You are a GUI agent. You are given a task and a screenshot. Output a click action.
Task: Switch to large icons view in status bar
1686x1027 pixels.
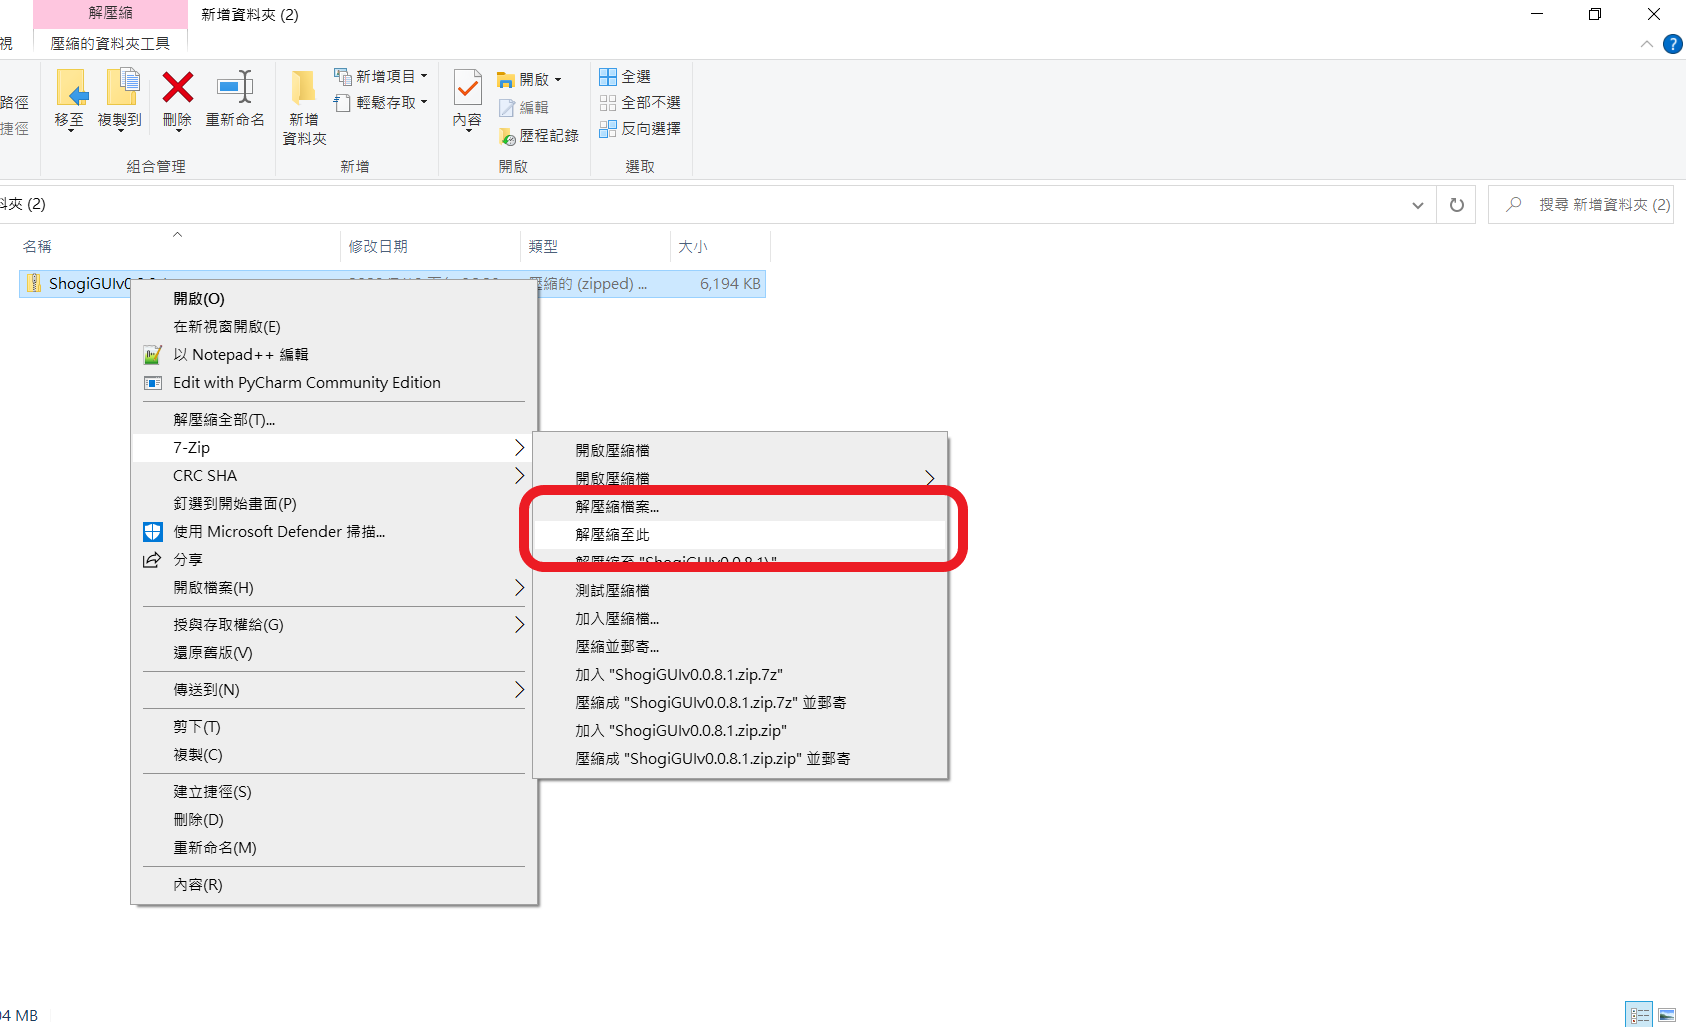pyautogui.click(x=1667, y=1015)
